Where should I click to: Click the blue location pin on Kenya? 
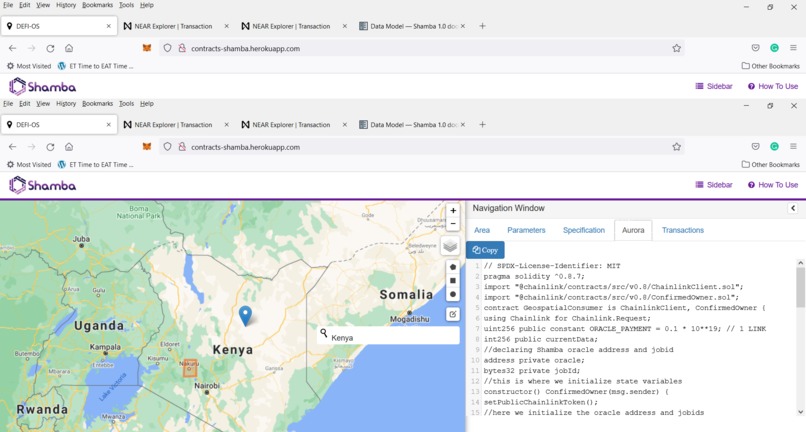(245, 315)
